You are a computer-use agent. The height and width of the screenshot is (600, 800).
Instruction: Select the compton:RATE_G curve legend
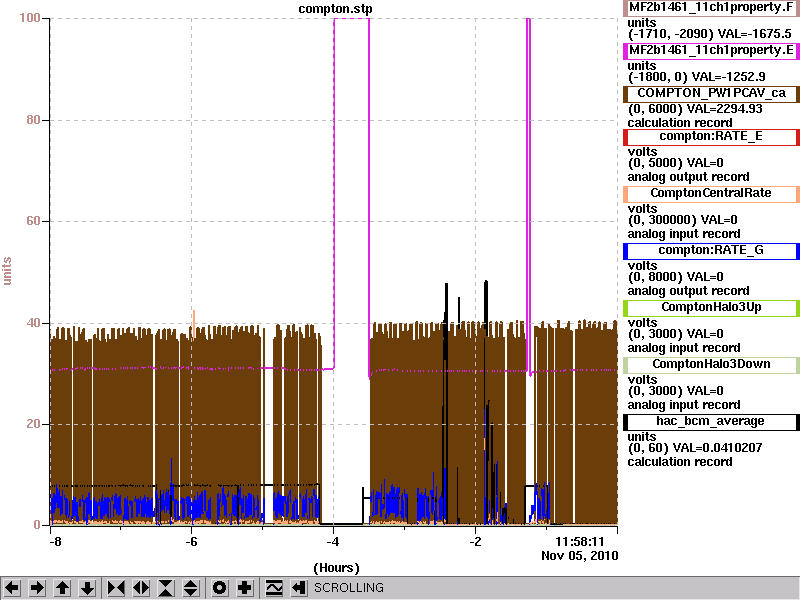(711, 251)
